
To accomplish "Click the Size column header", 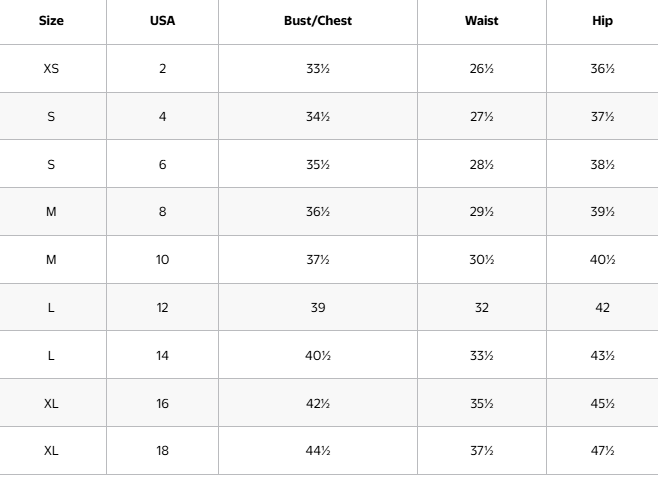I will (x=51, y=21).
